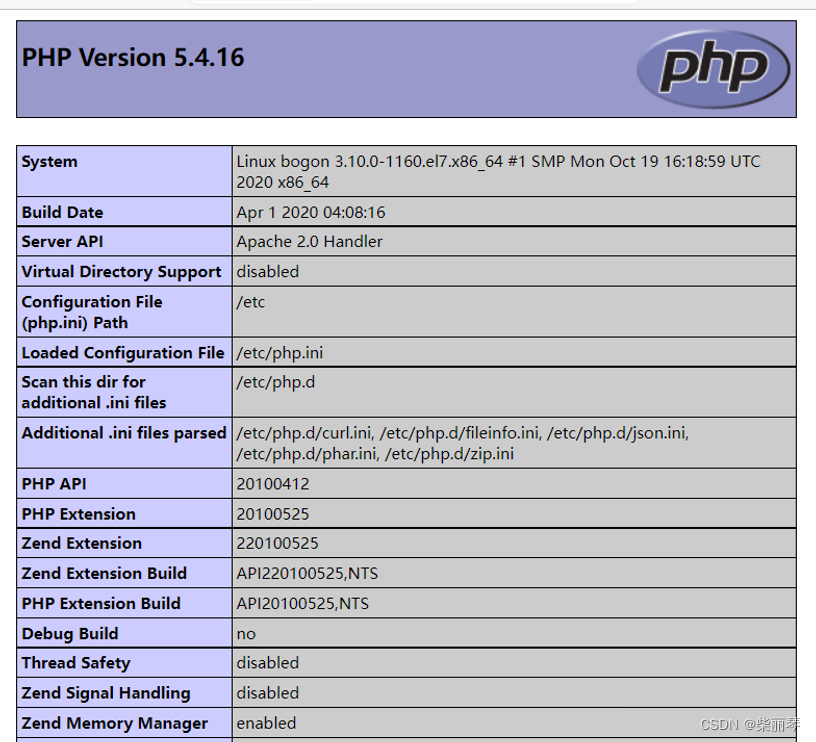Select the '20100525' PHP Extension value
This screenshot has width=816, height=742.
point(273,514)
